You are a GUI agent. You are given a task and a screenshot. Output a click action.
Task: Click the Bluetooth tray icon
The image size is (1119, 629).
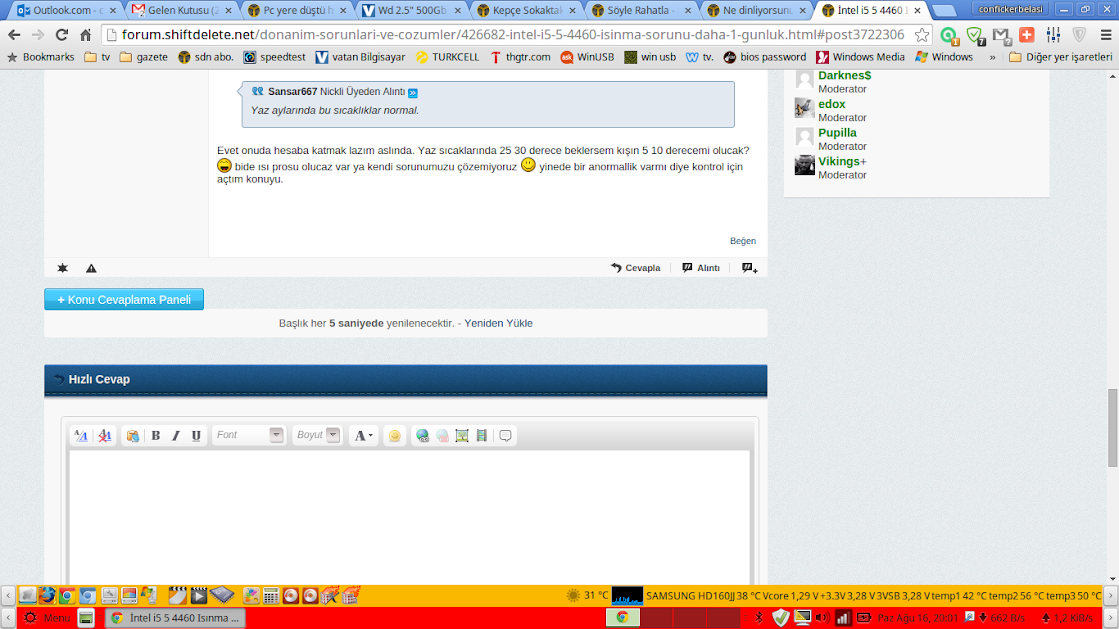point(759,618)
